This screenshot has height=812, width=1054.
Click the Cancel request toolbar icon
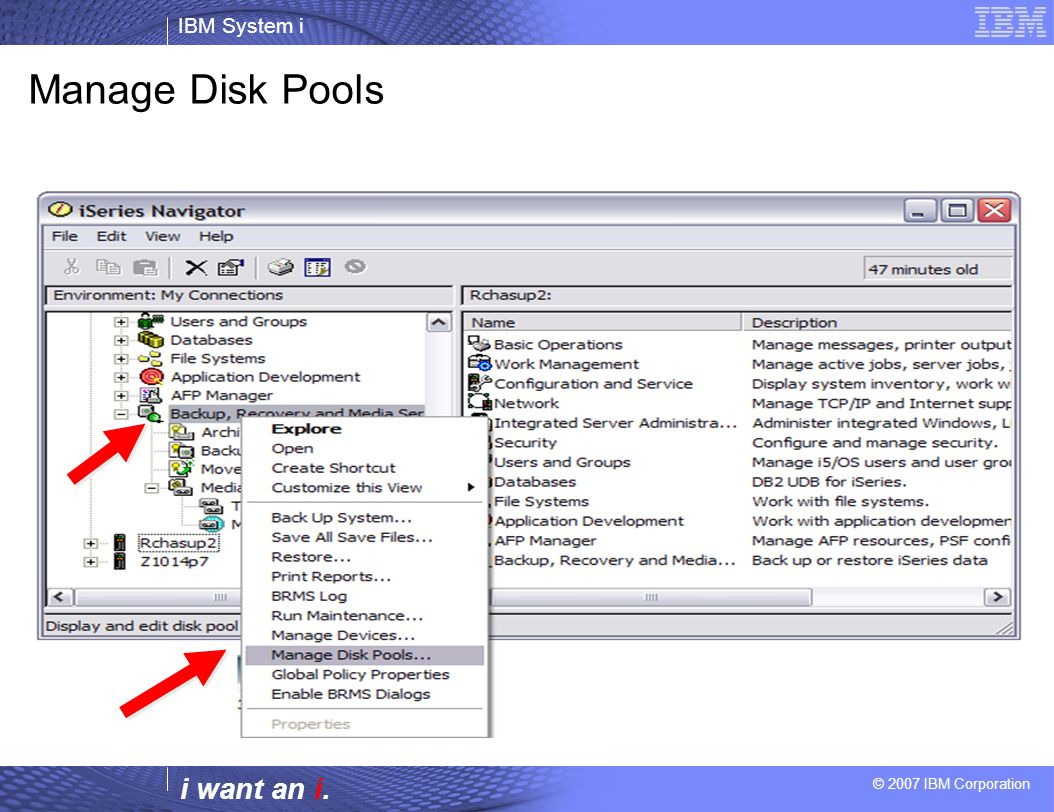[x=355, y=266]
